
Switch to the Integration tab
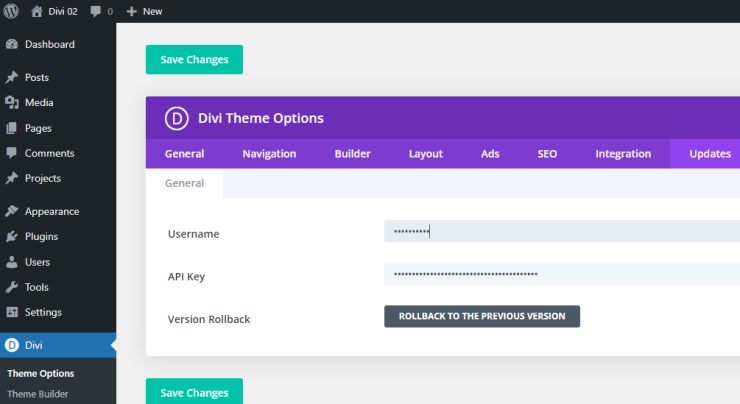tap(623, 153)
